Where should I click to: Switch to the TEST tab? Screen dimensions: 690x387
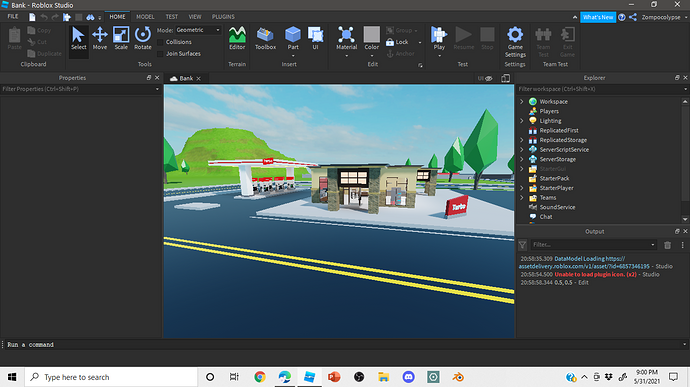[x=172, y=17]
